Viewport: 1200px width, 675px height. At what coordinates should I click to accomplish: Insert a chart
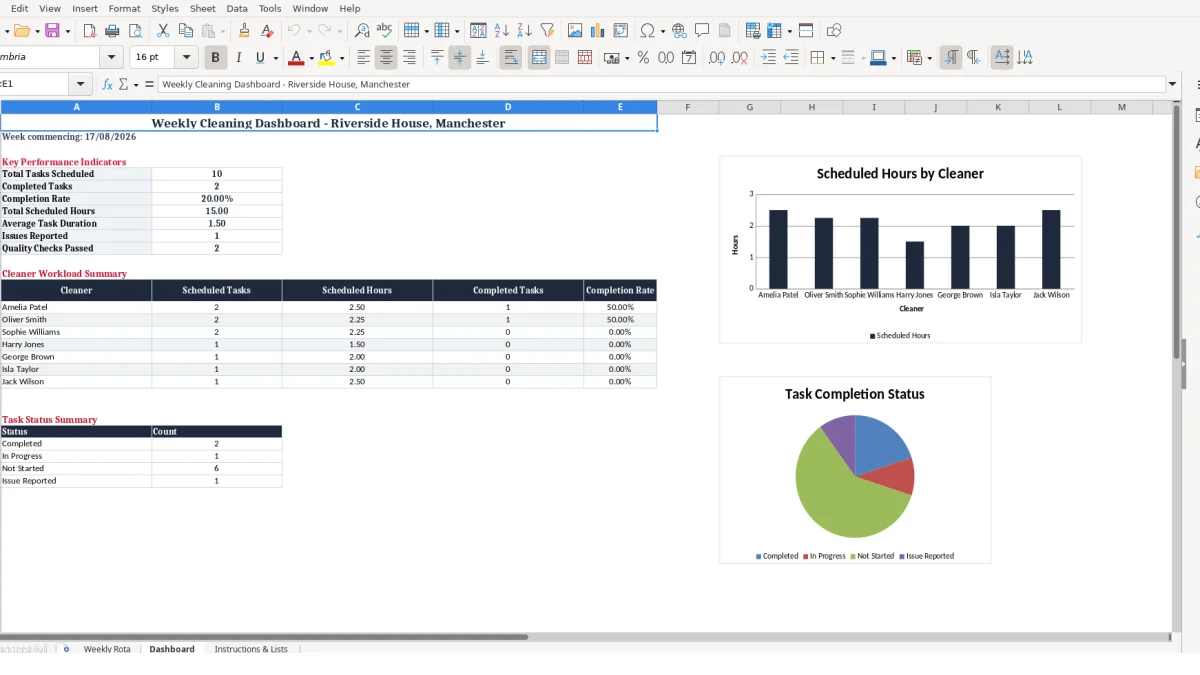click(598, 31)
